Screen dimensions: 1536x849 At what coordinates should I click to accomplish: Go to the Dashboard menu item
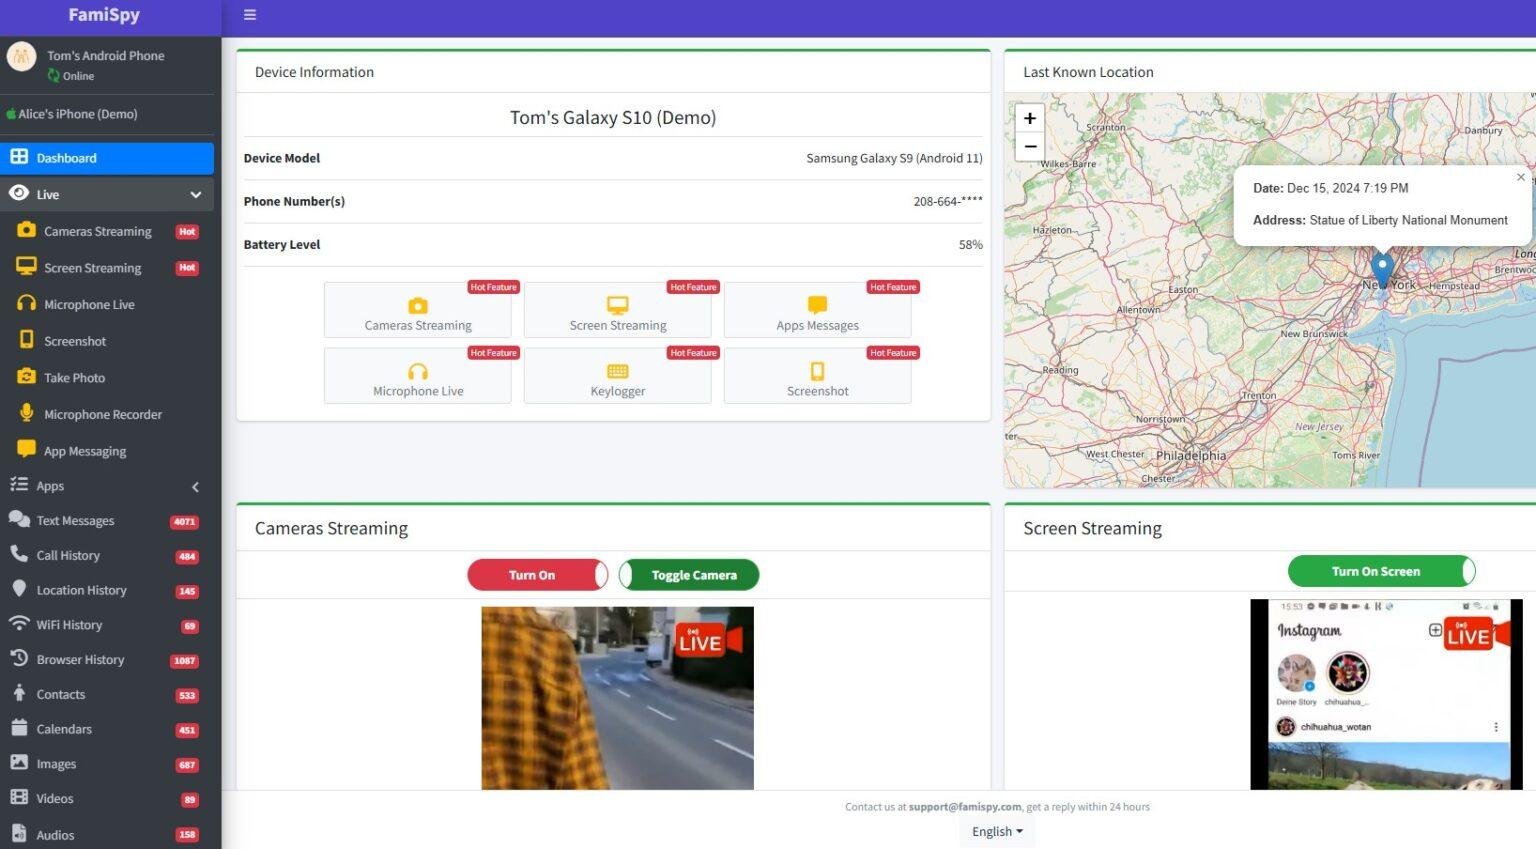pos(67,158)
